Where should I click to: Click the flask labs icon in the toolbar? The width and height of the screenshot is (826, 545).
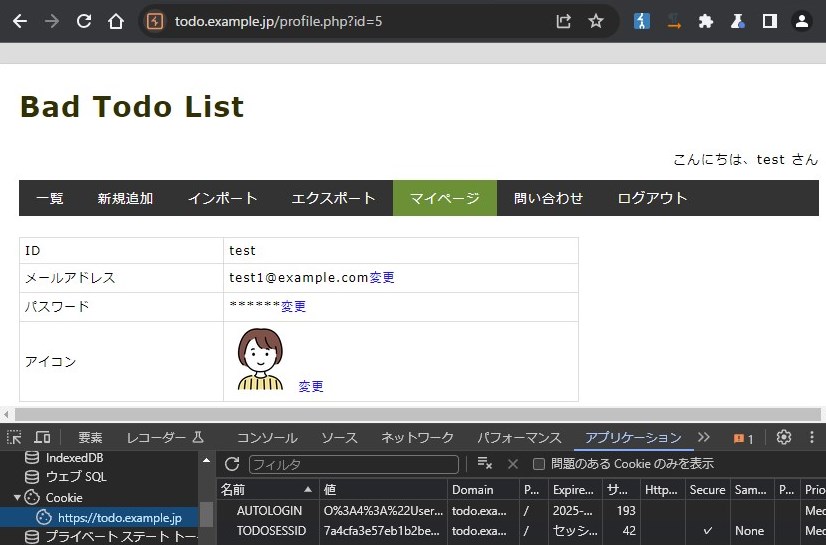pos(738,22)
